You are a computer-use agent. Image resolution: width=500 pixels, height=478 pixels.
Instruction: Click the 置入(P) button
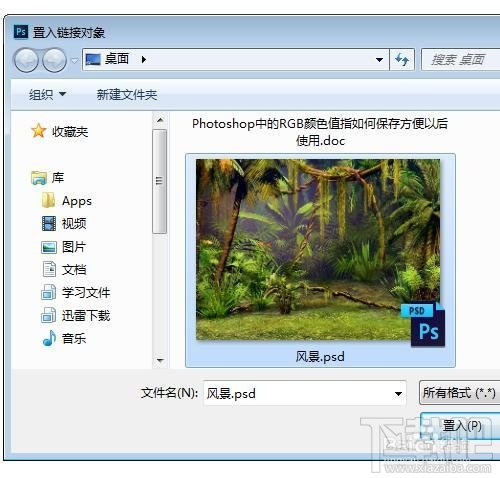[461, 426]
